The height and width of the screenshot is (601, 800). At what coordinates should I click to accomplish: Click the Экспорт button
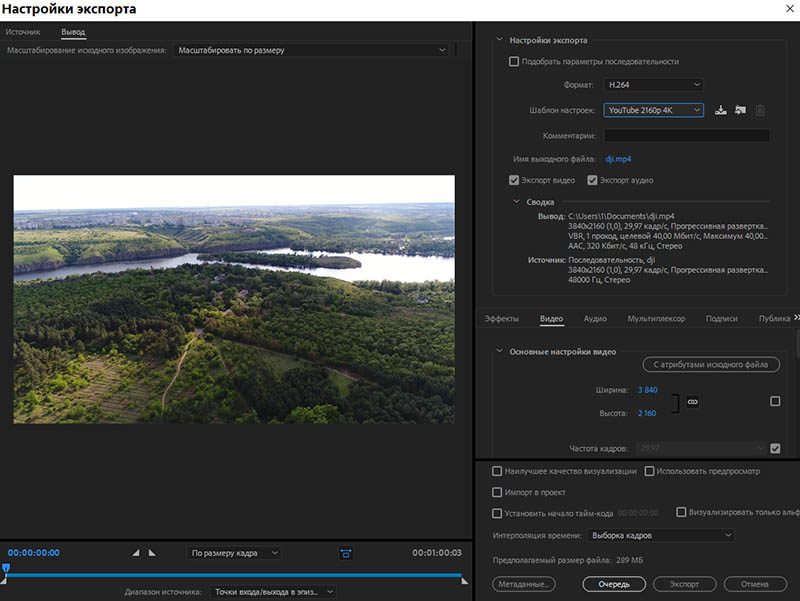685,584
